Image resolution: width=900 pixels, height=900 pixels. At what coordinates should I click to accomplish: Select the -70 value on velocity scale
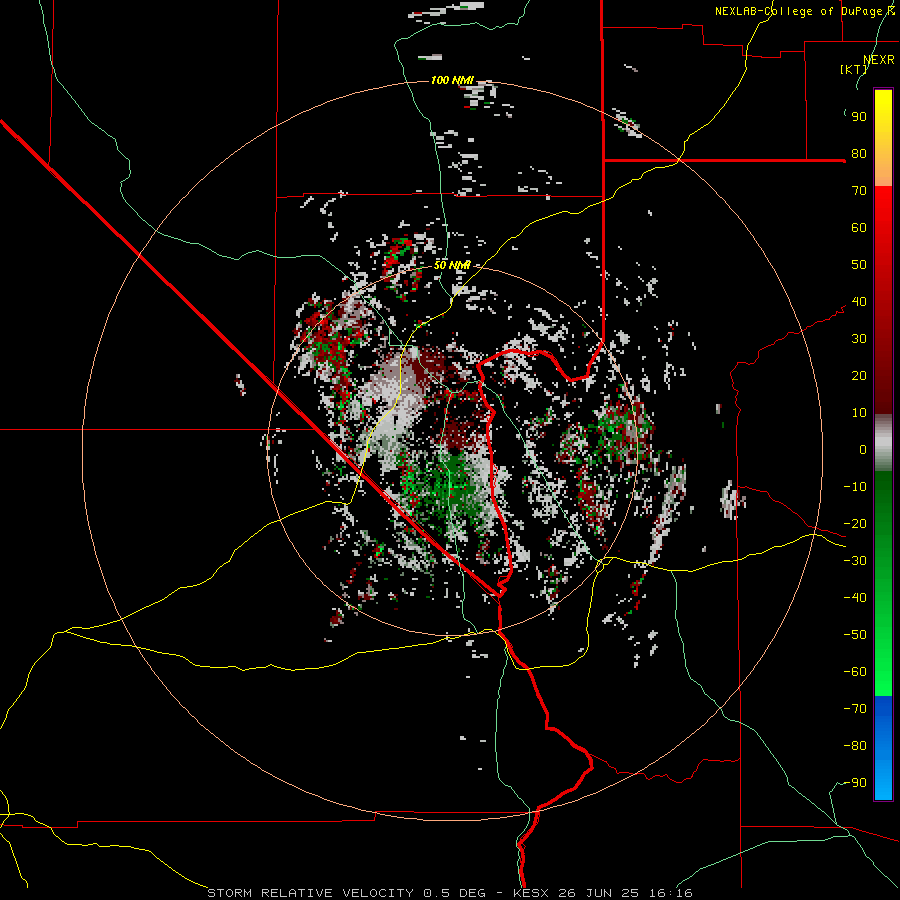click(855, 709)
